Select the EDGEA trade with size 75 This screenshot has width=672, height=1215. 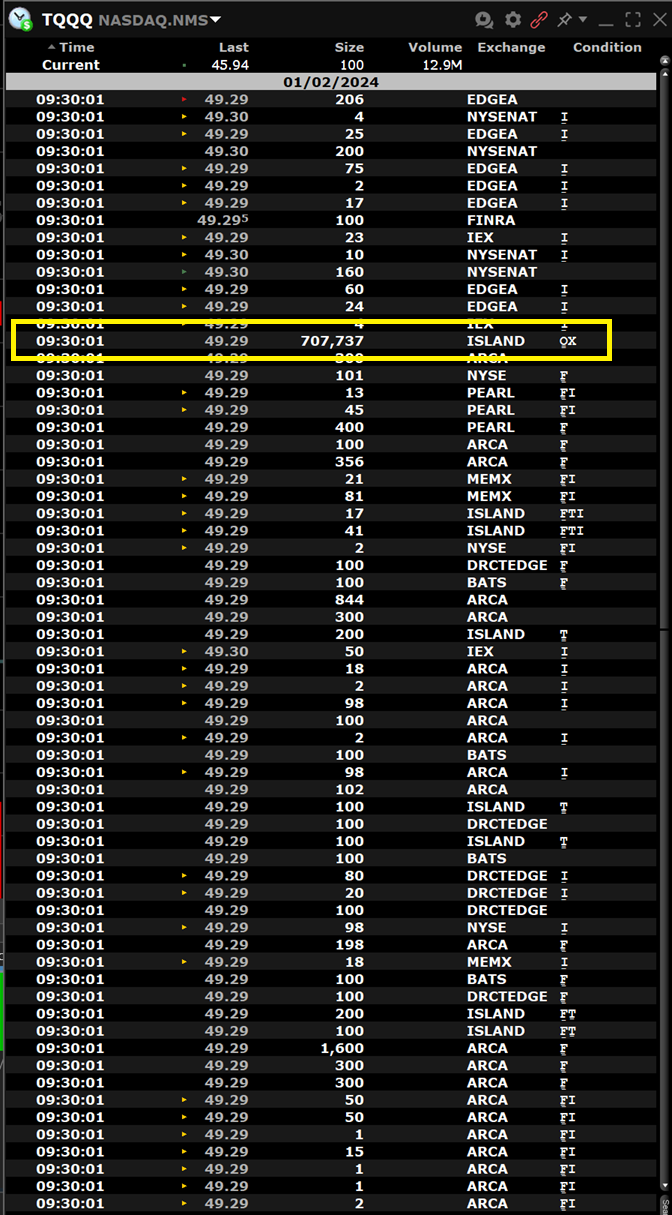pos(331,168)
